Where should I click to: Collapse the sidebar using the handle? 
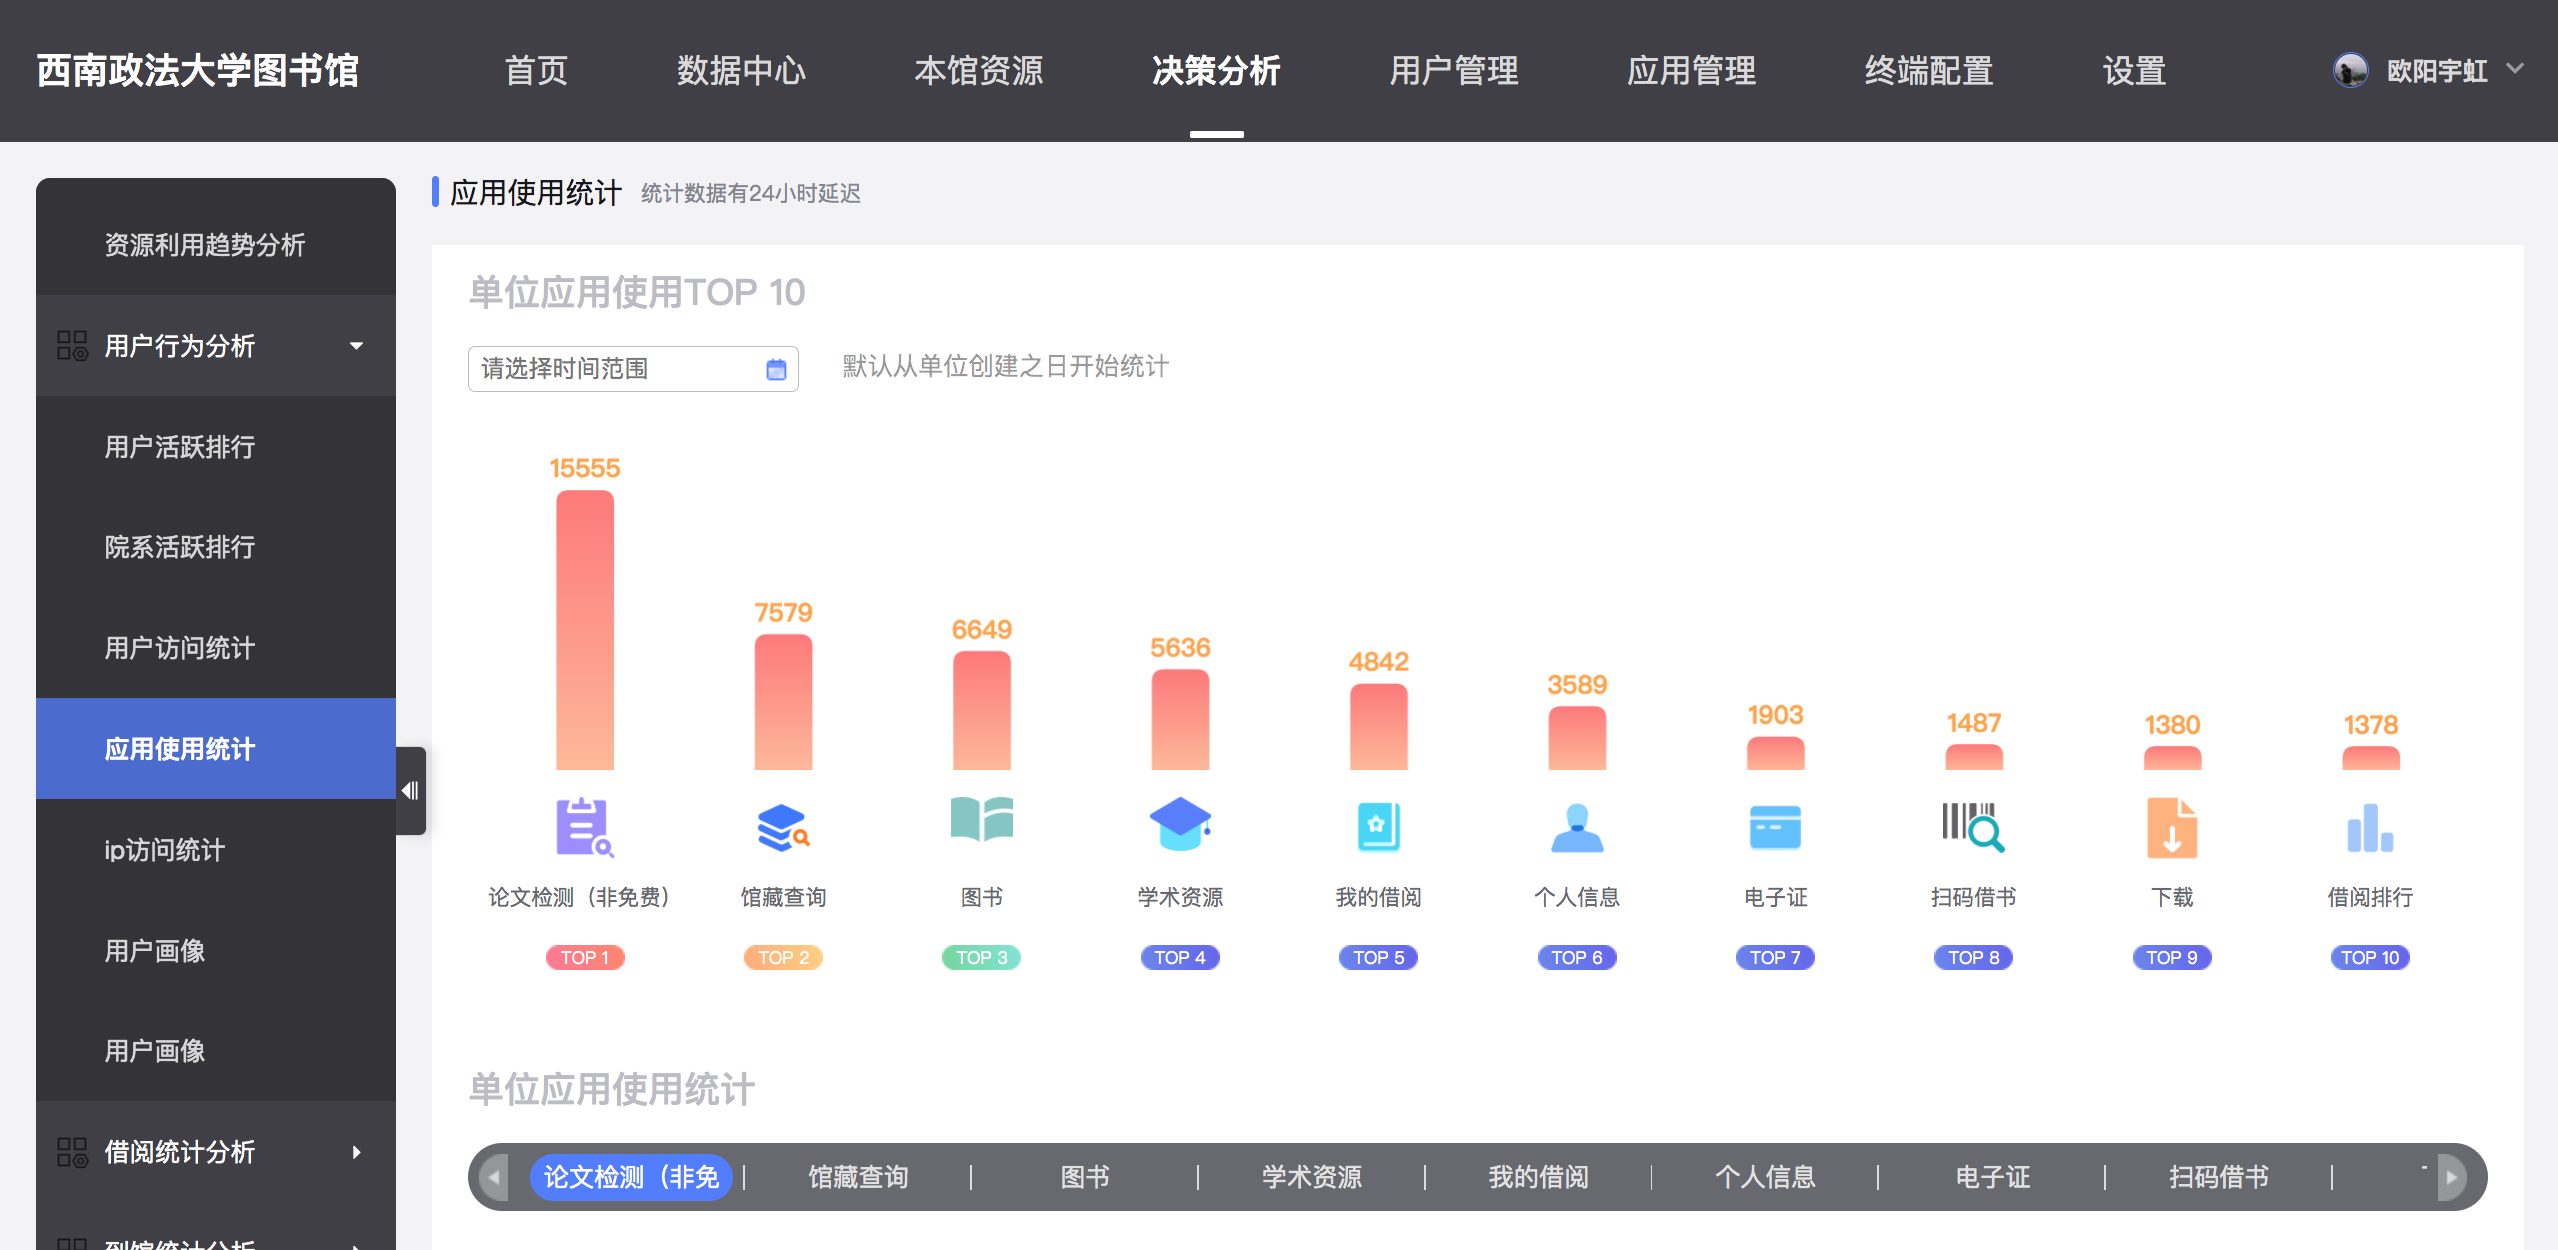pyautogui.click(x=410, y=791)
